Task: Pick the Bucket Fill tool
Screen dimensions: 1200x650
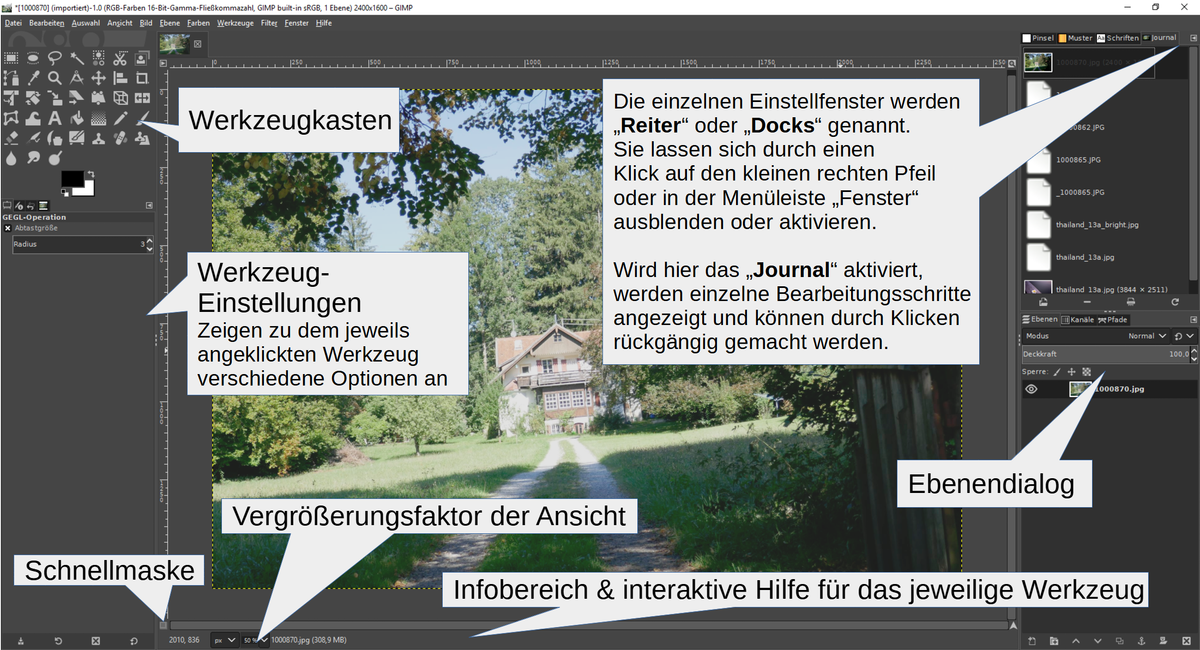Action: 76,118
